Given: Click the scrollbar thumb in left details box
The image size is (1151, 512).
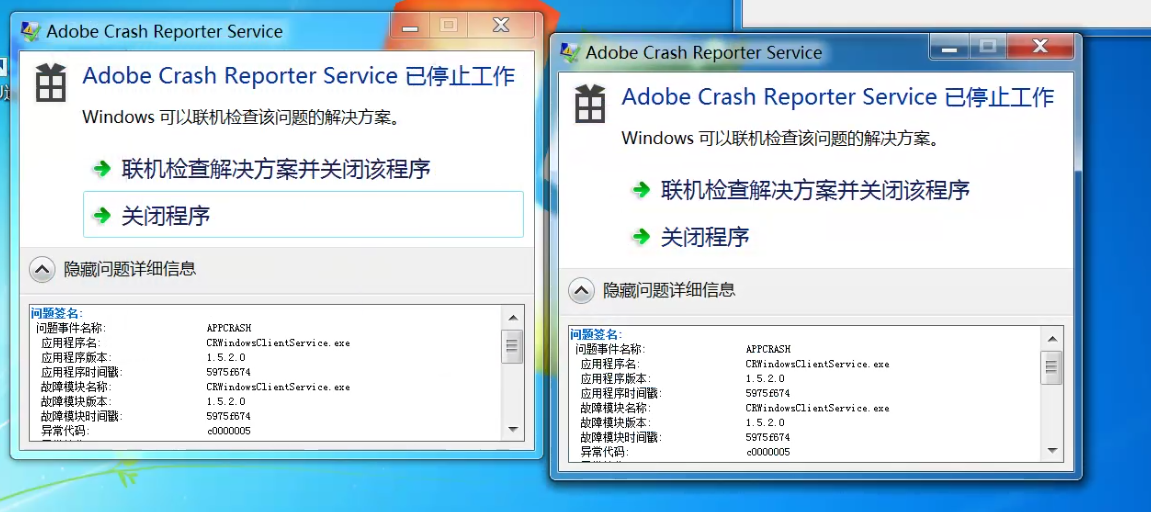Looking at the screenshot, I should click(512, 346).
